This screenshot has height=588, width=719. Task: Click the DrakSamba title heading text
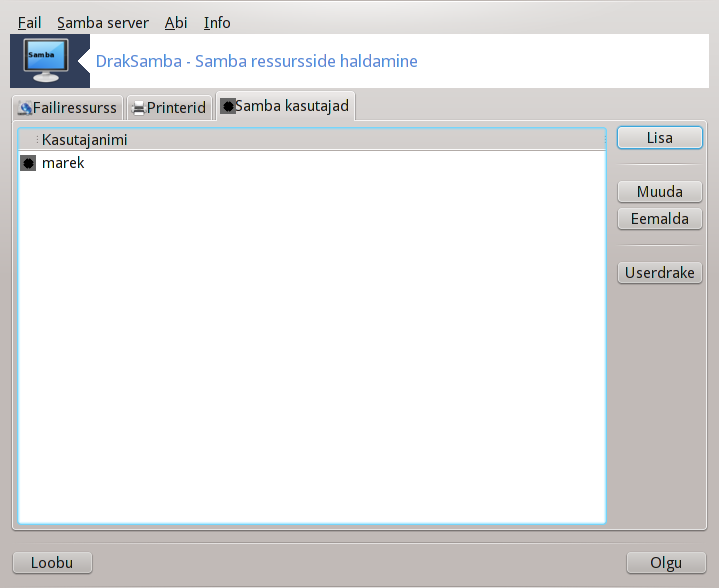(x=256, y=61)
